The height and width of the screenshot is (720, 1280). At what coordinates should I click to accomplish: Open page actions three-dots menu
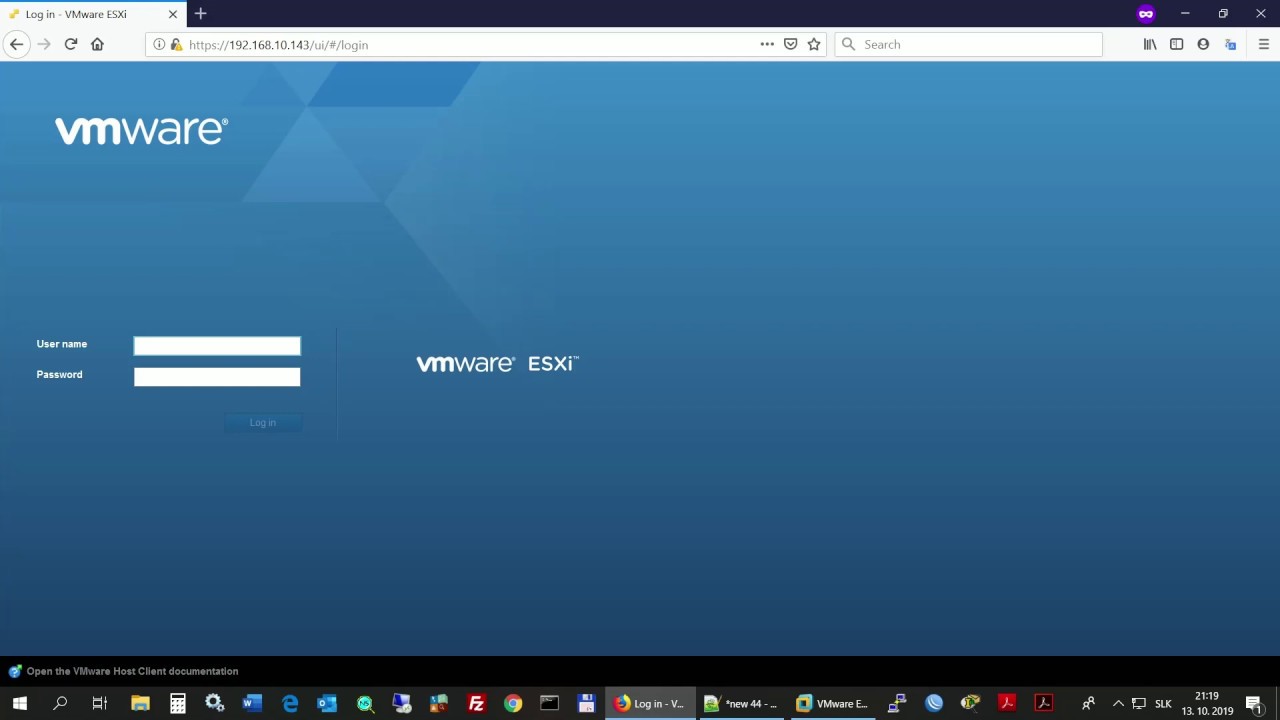(767, 44)
